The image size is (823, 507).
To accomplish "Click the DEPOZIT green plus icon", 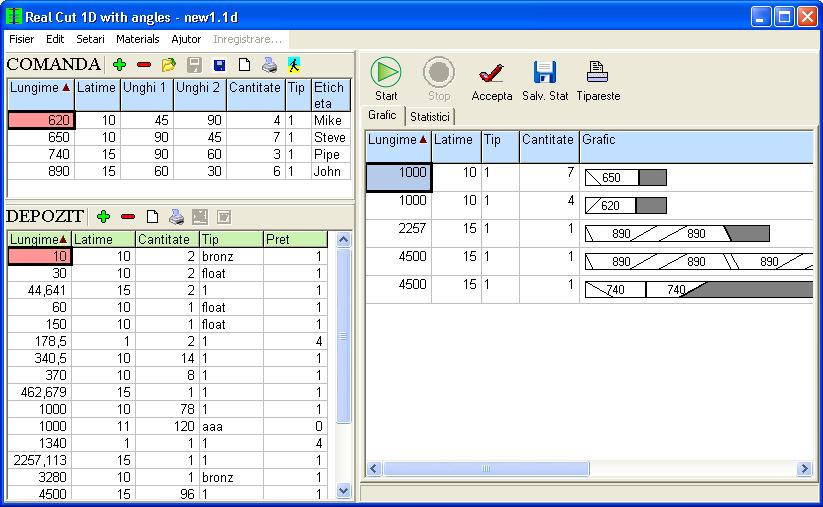I will (103, 216).
